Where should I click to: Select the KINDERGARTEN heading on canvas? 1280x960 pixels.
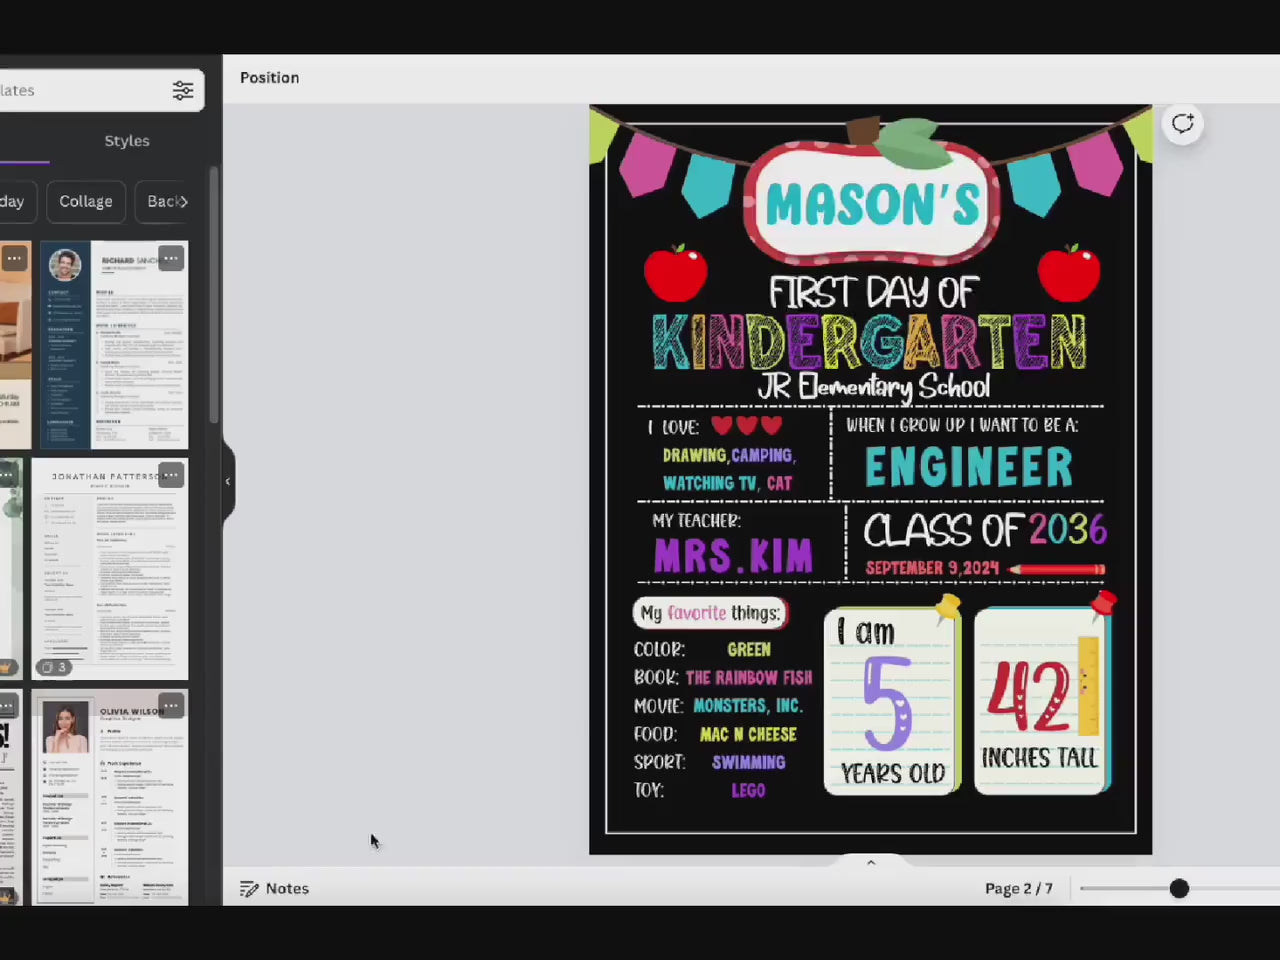coord(869,342)
